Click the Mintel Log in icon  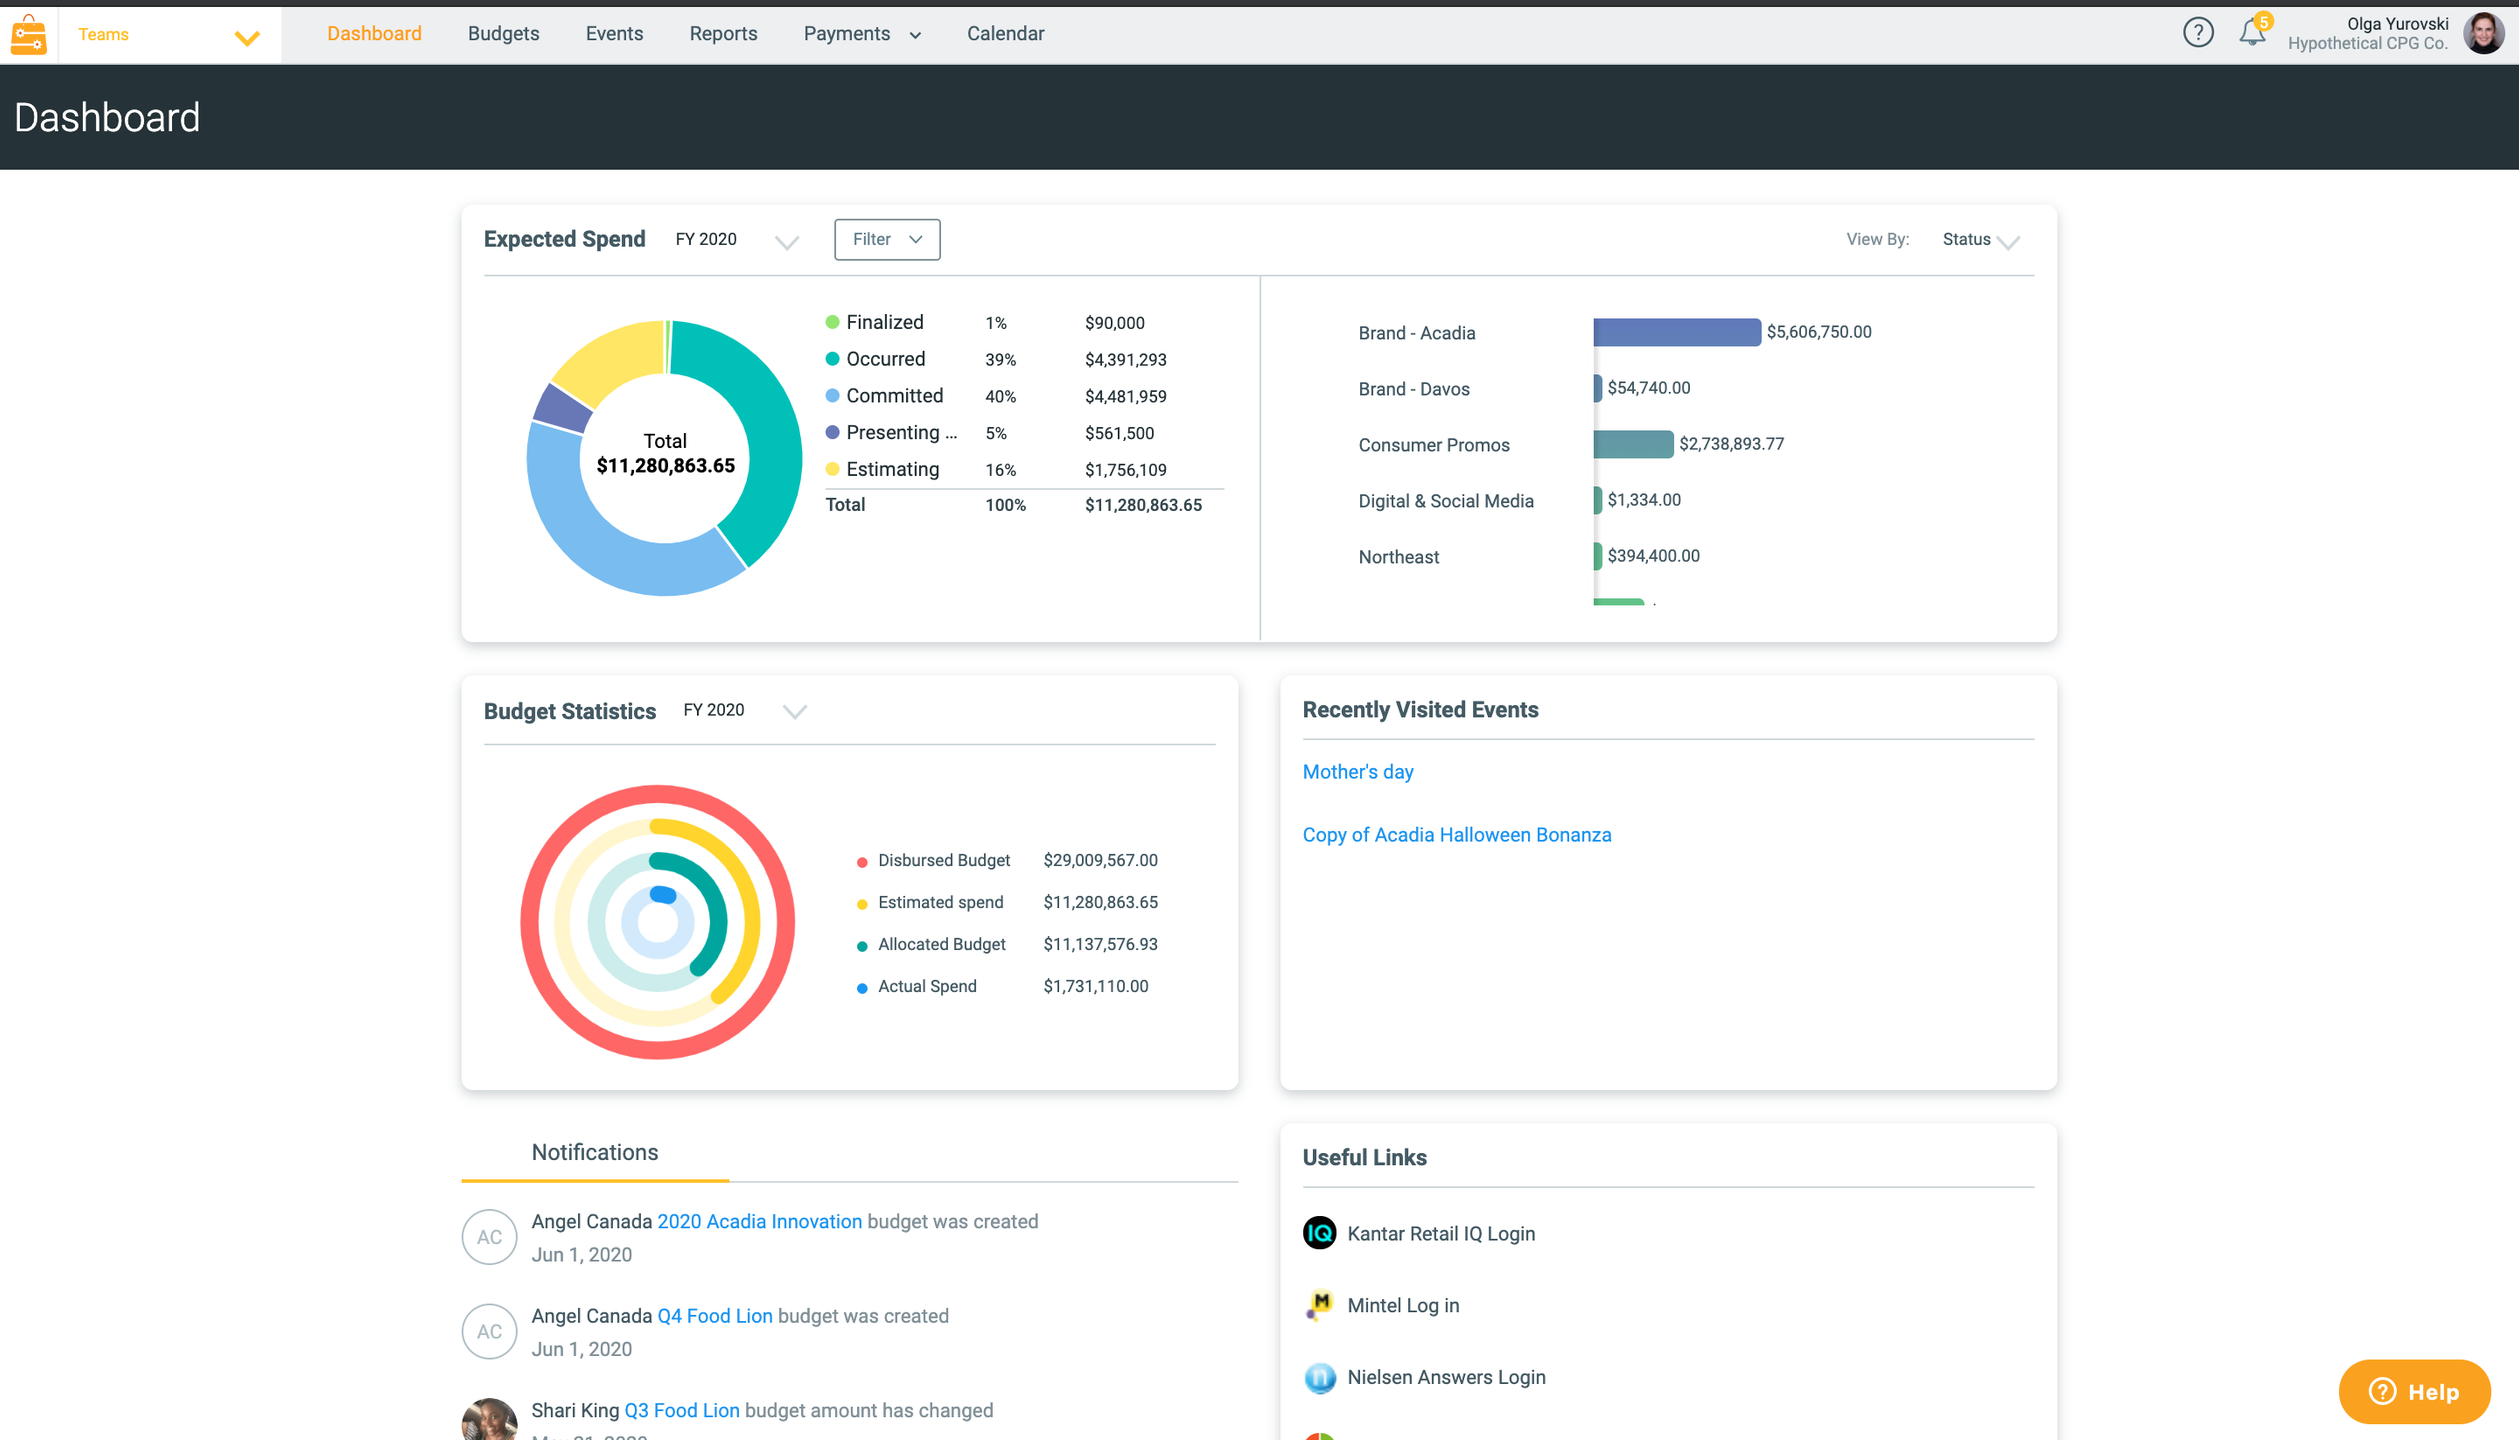[1319, 1305]
